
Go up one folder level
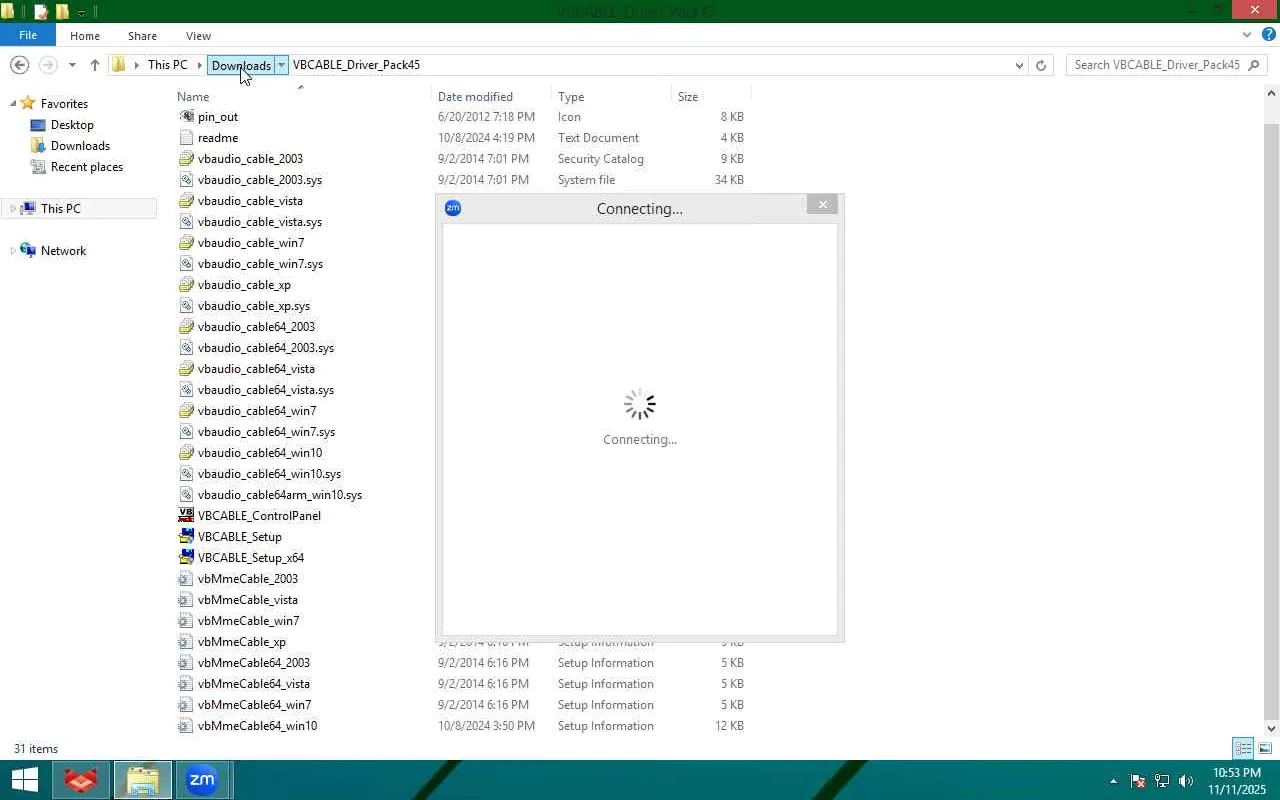tap(95, 65)
